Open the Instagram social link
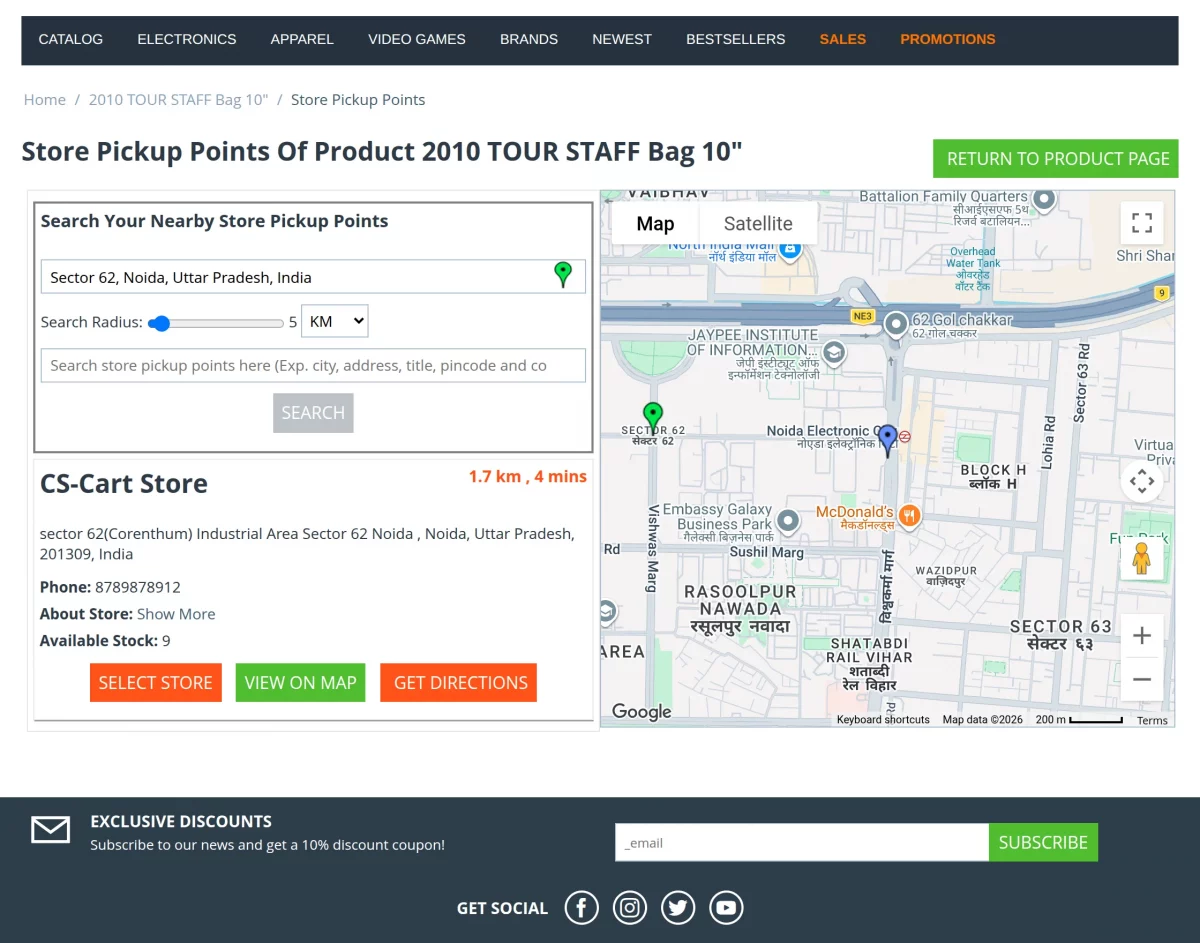Viewport: 1200px width, 943px height. pos(630,908)
